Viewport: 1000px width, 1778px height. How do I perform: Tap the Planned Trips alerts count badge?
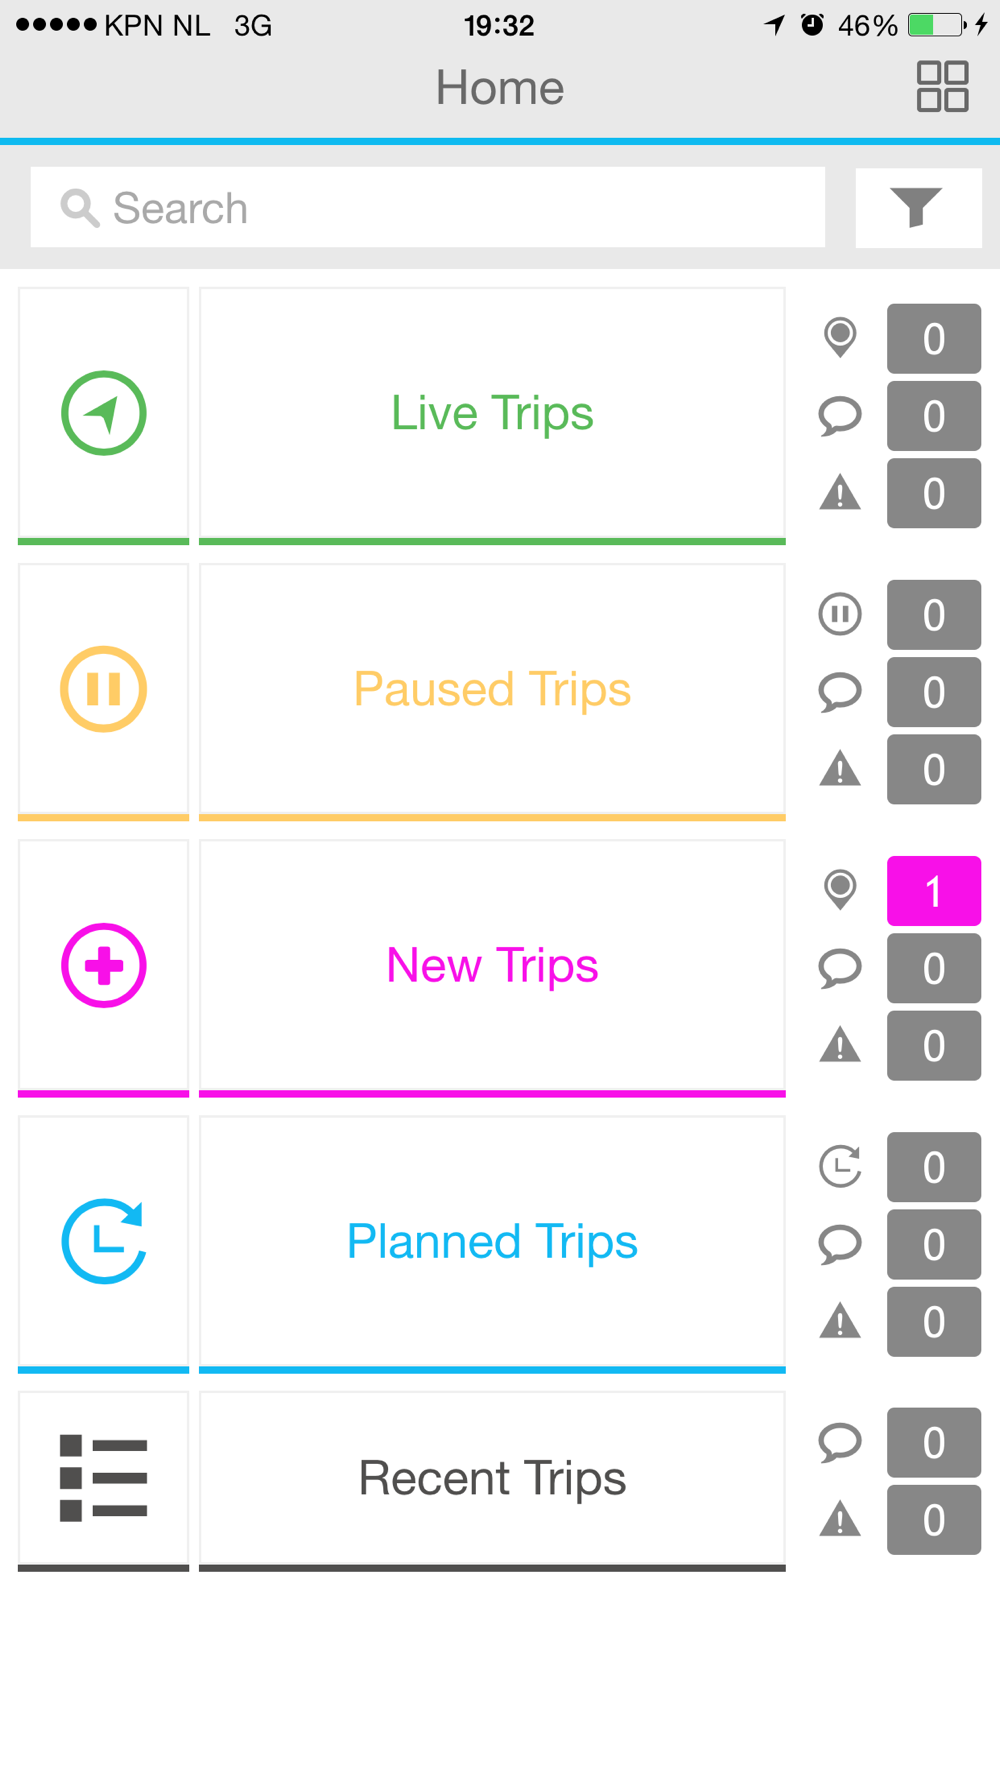coord(934,1322)
